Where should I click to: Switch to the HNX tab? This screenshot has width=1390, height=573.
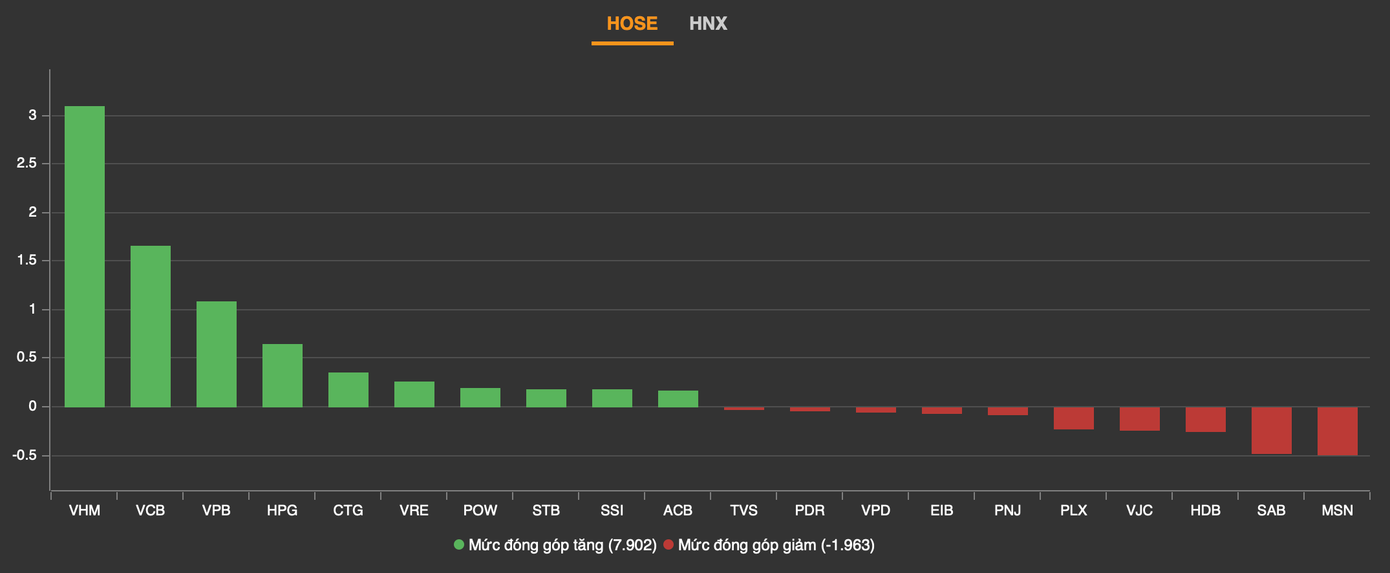pyautogui.click(x=708, y=23)
